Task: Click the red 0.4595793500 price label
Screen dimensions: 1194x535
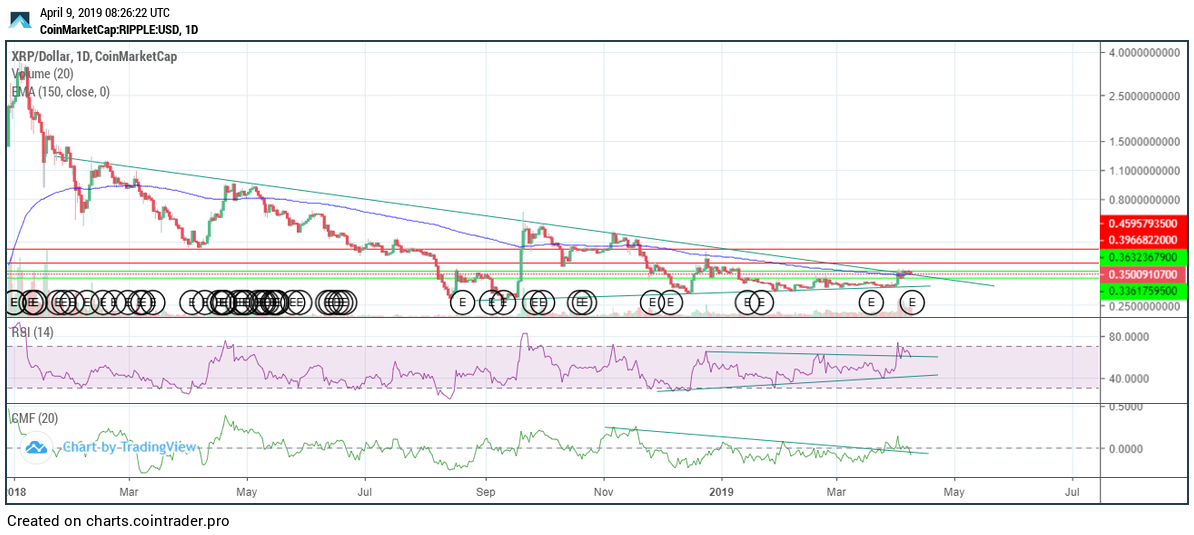Action: click(x=1144, y=225)
